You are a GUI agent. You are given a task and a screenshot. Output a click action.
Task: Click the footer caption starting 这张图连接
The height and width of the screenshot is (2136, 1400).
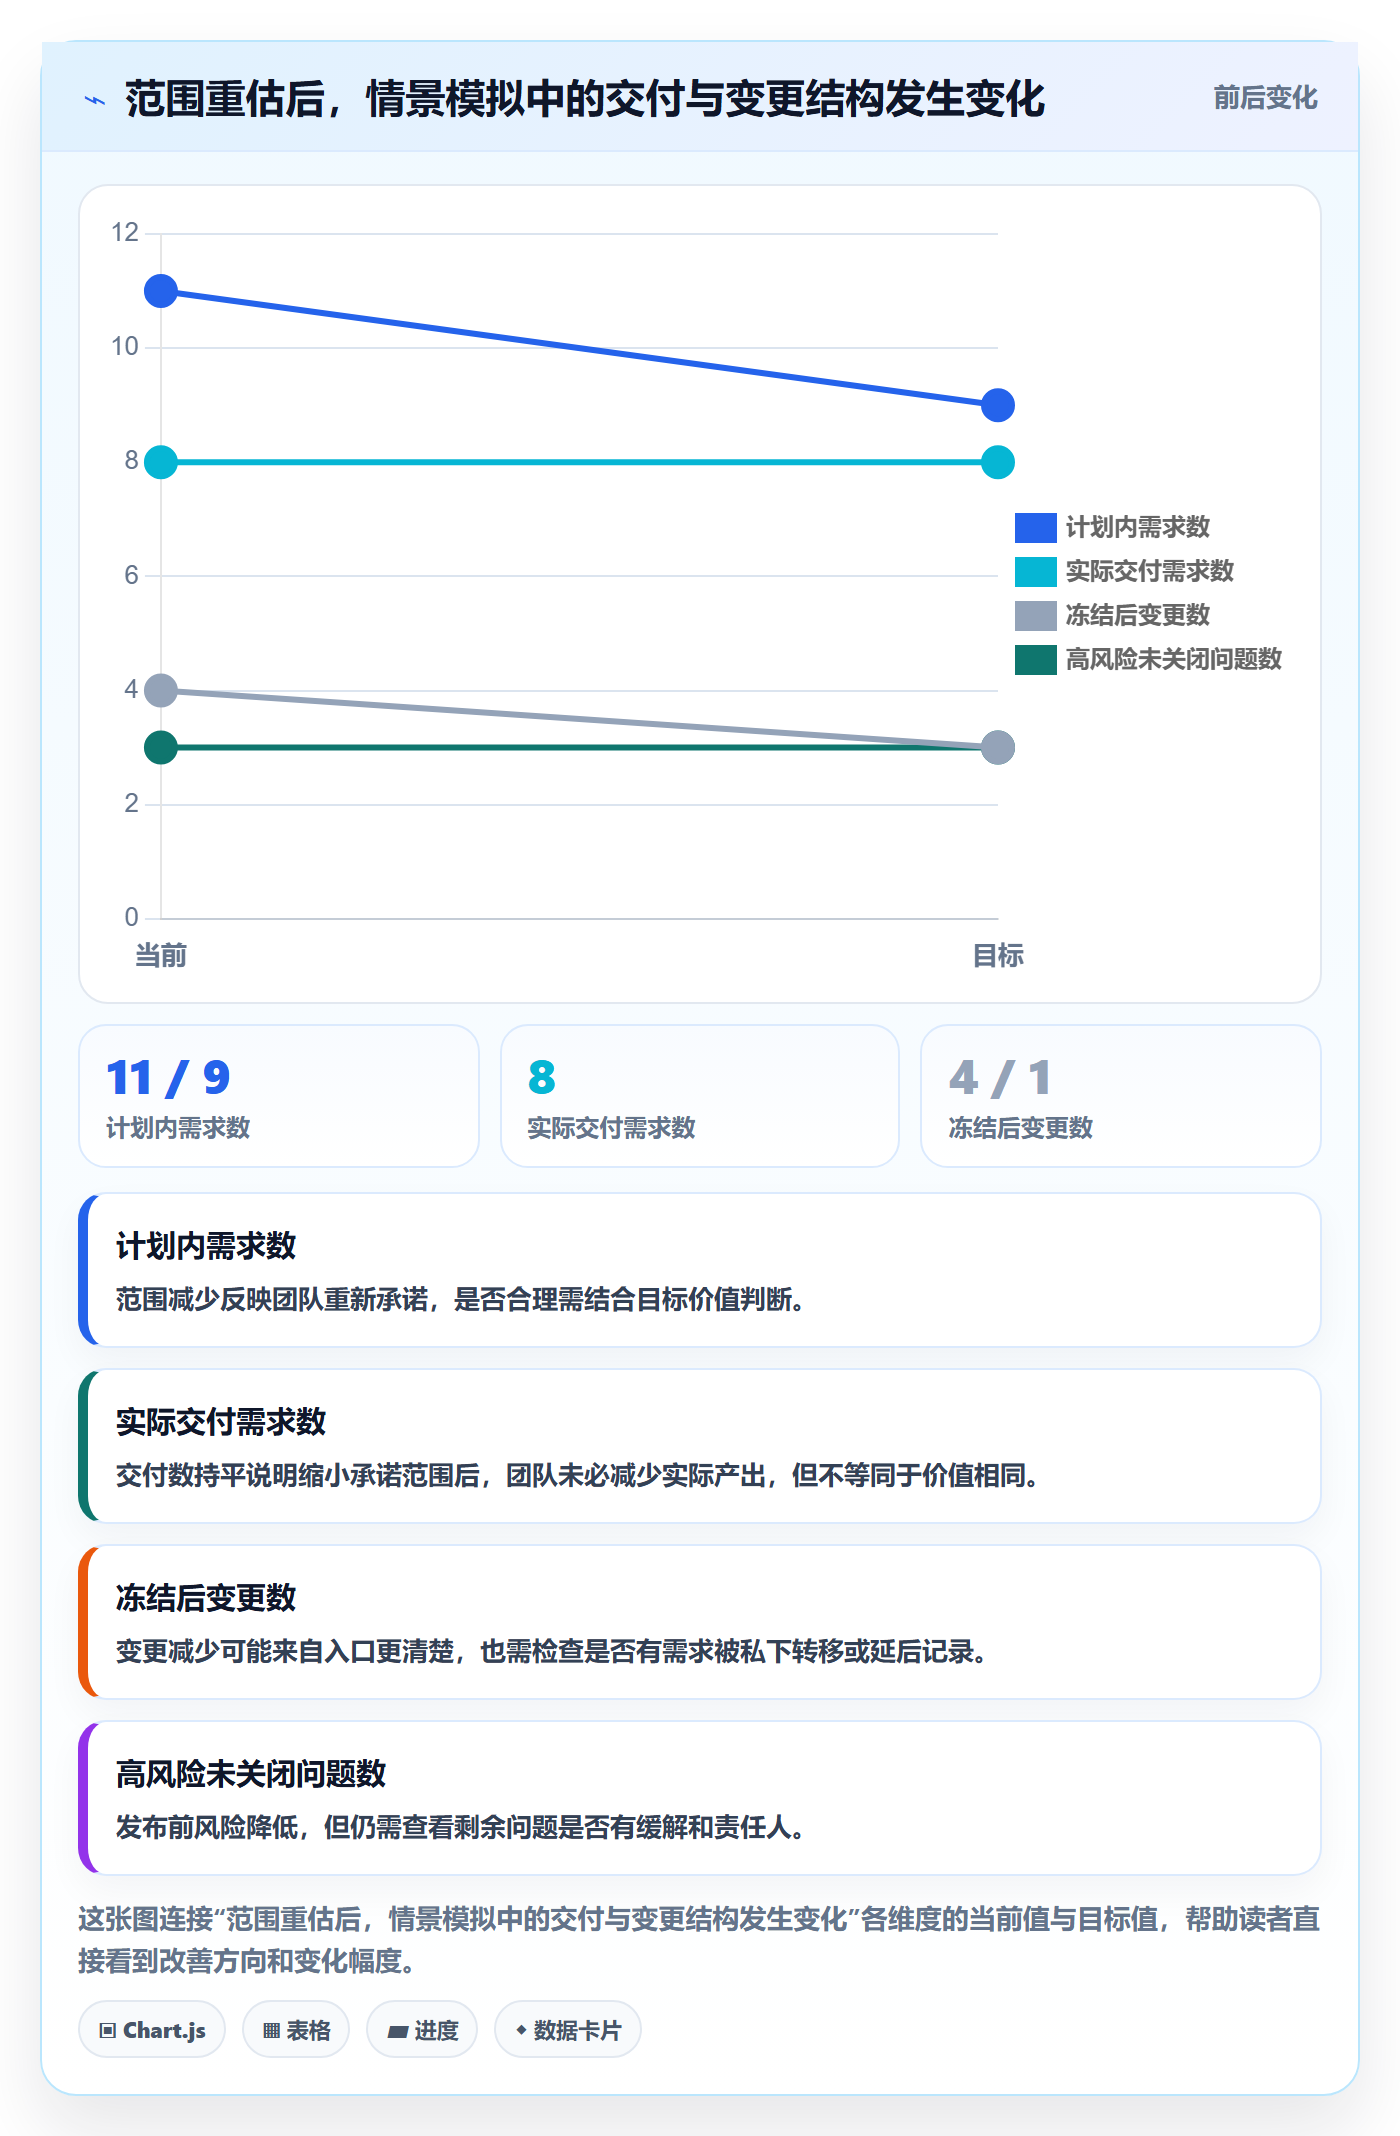tap(699, 1940)
